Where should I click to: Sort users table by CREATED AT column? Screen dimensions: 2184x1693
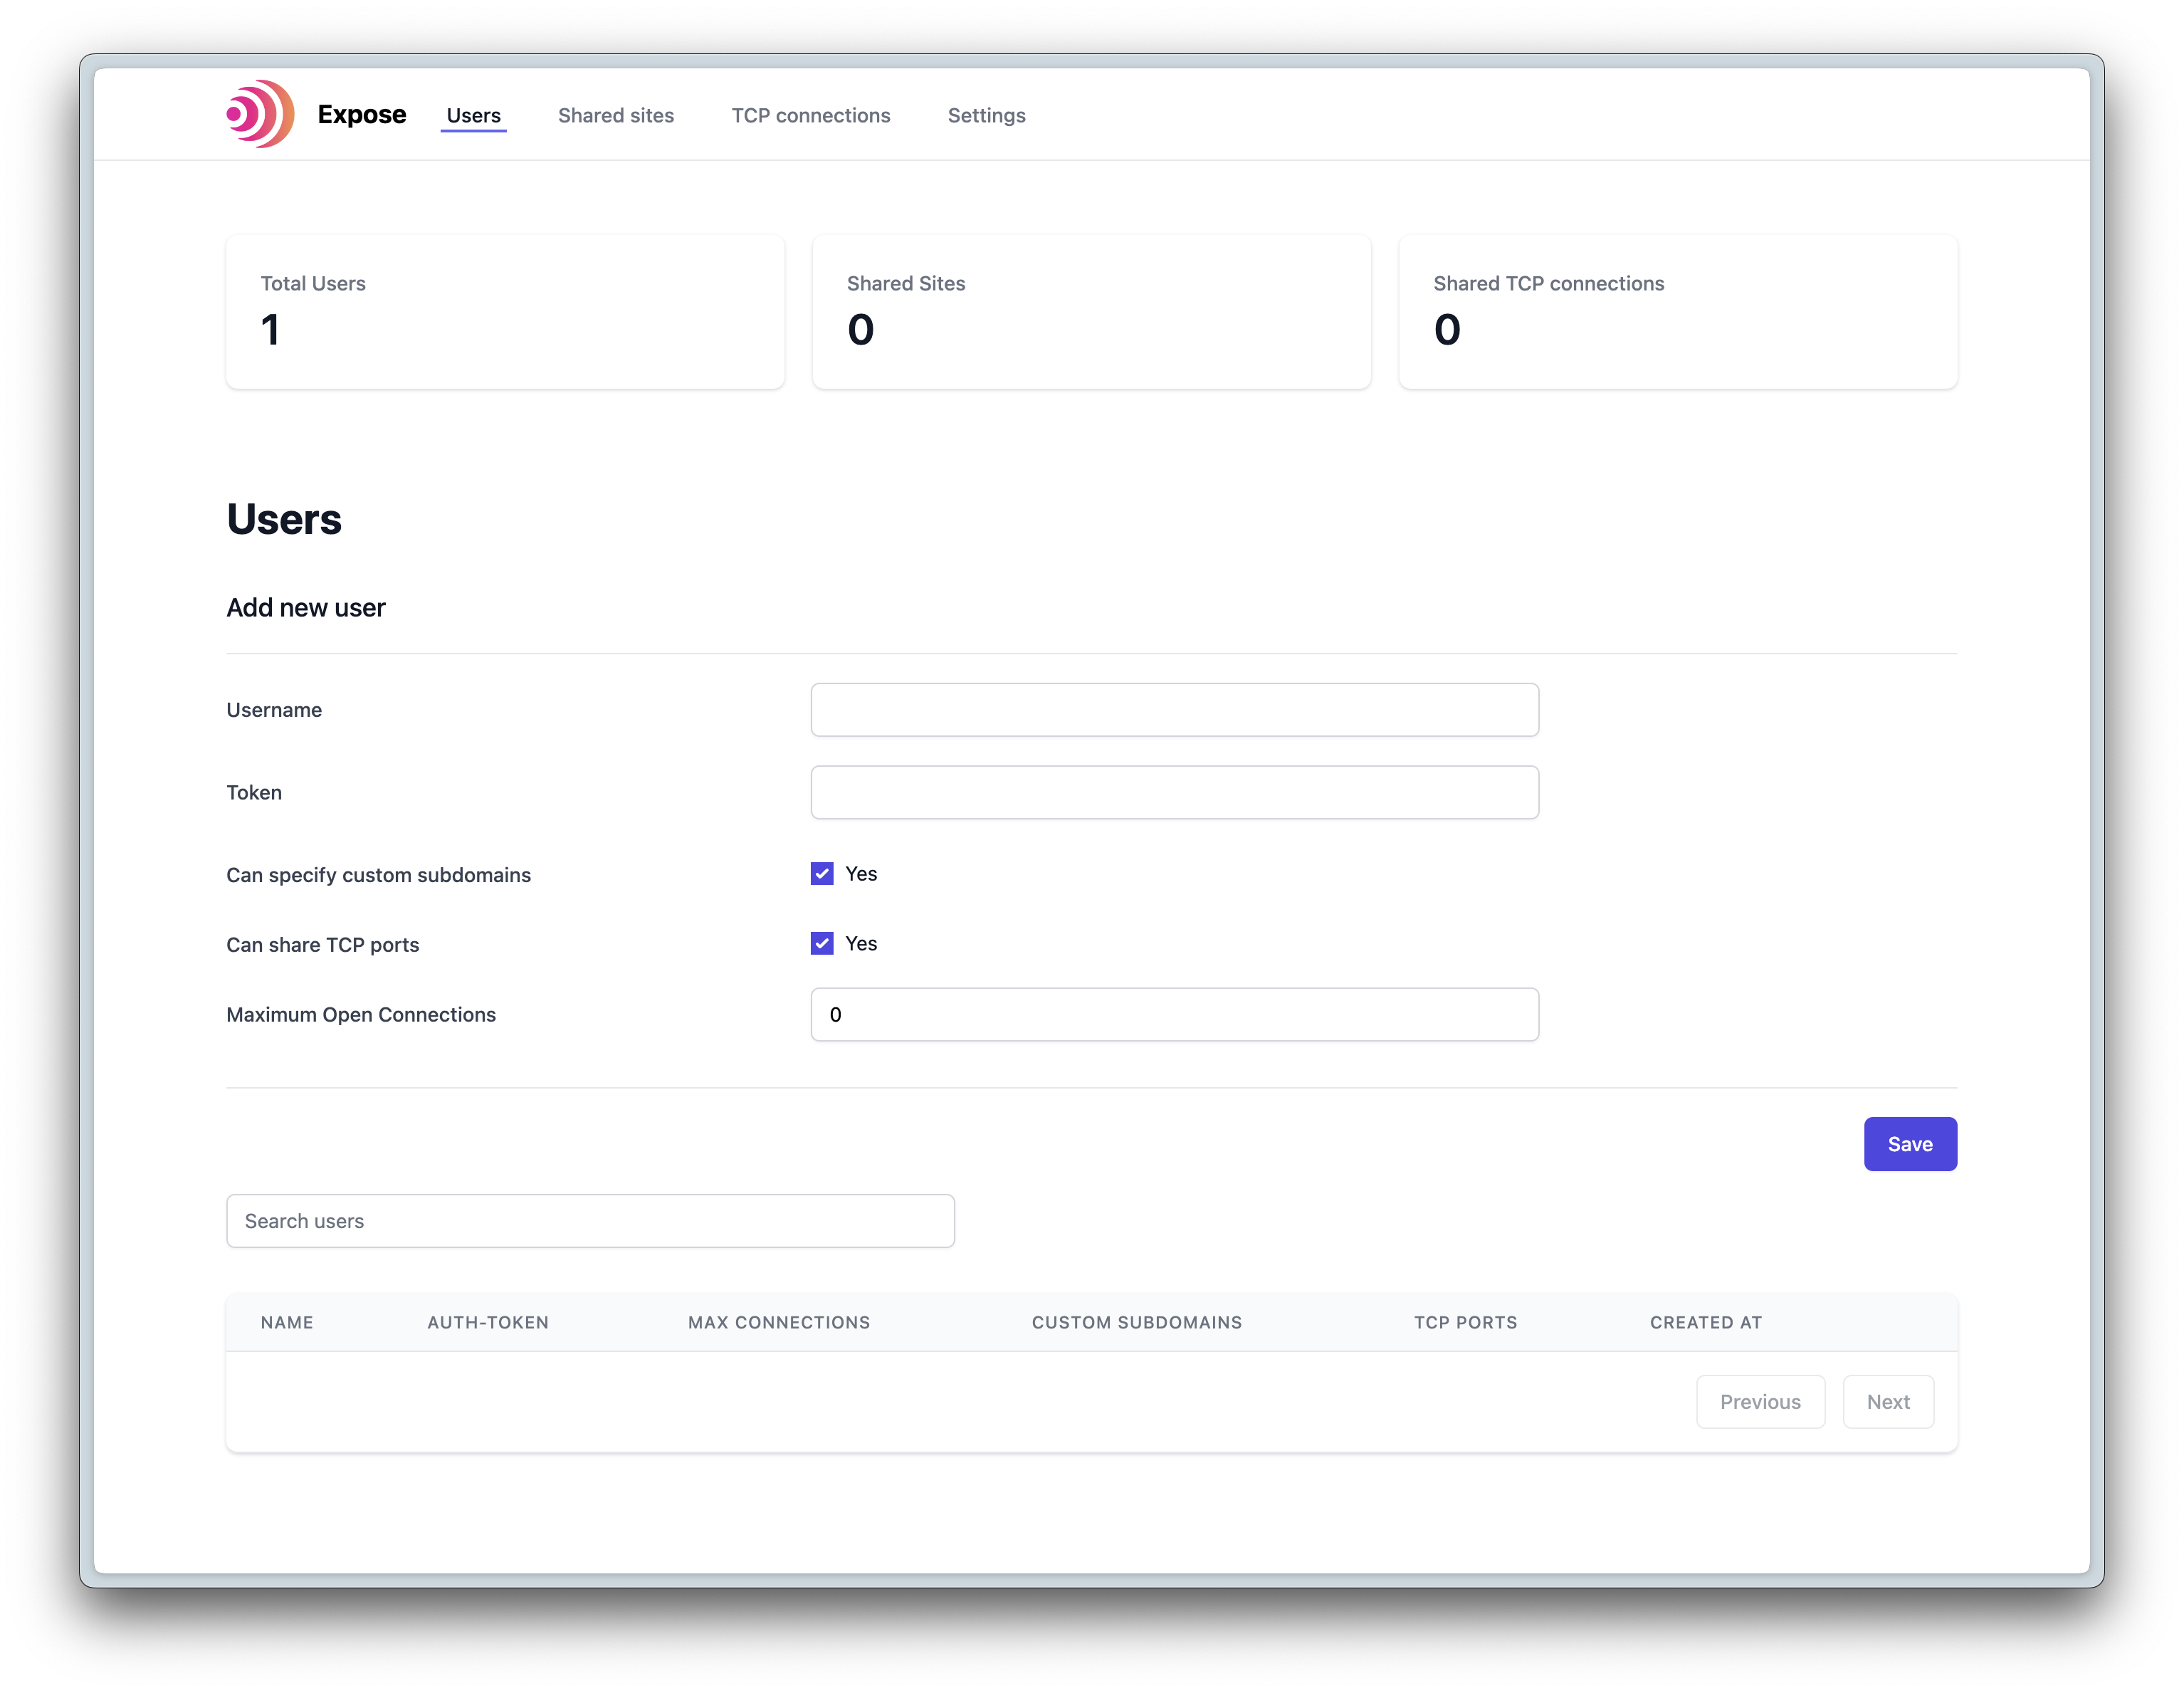[x=1706, y=1321]
